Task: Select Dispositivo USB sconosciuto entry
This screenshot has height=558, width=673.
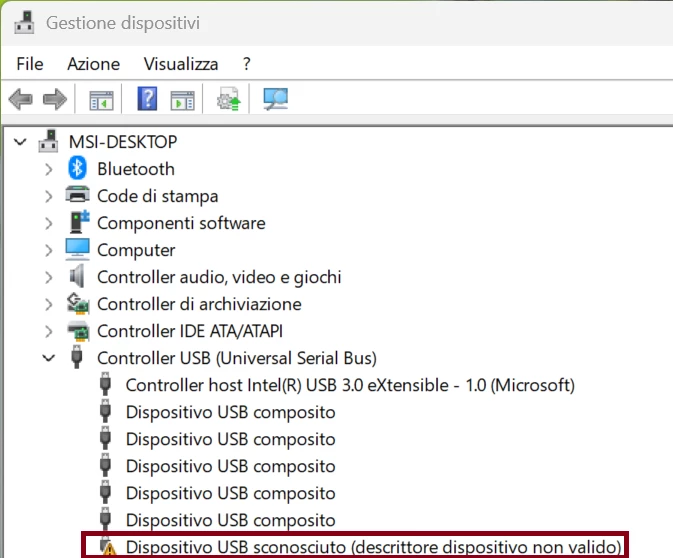Action: pyautogui.click(x=373, y=547)
